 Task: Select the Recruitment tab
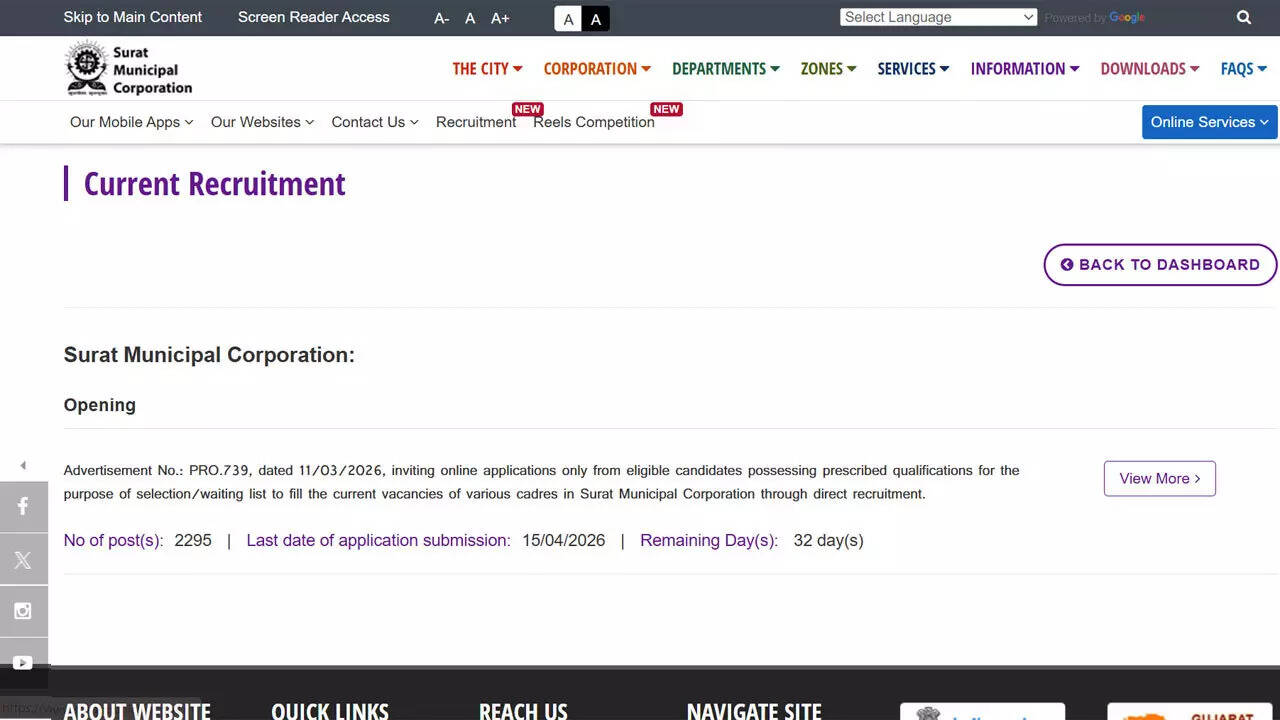click(476, 121)
